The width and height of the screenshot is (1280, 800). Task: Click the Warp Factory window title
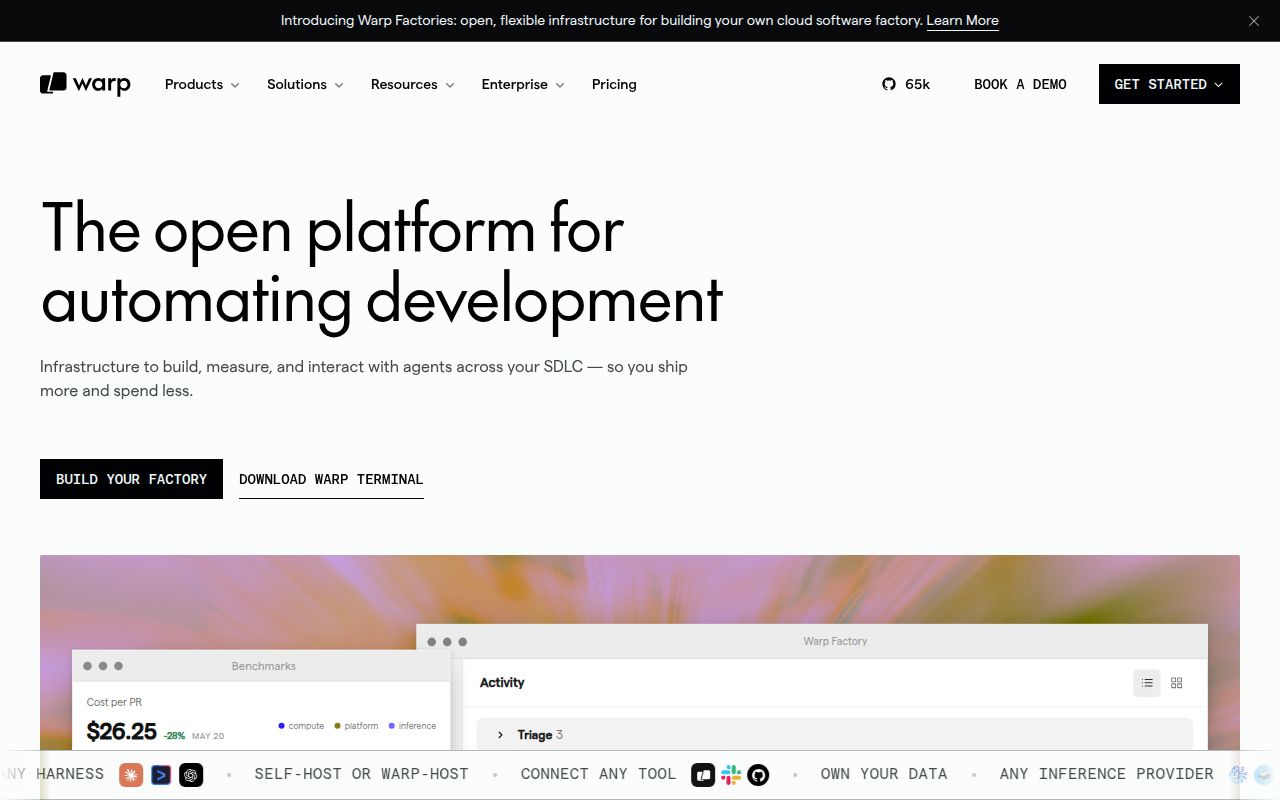835,641
